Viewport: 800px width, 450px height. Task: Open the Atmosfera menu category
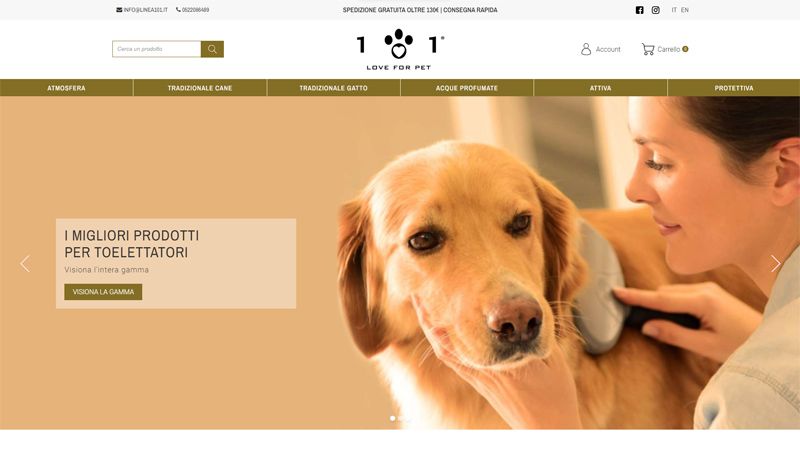[x=66, y=88]
